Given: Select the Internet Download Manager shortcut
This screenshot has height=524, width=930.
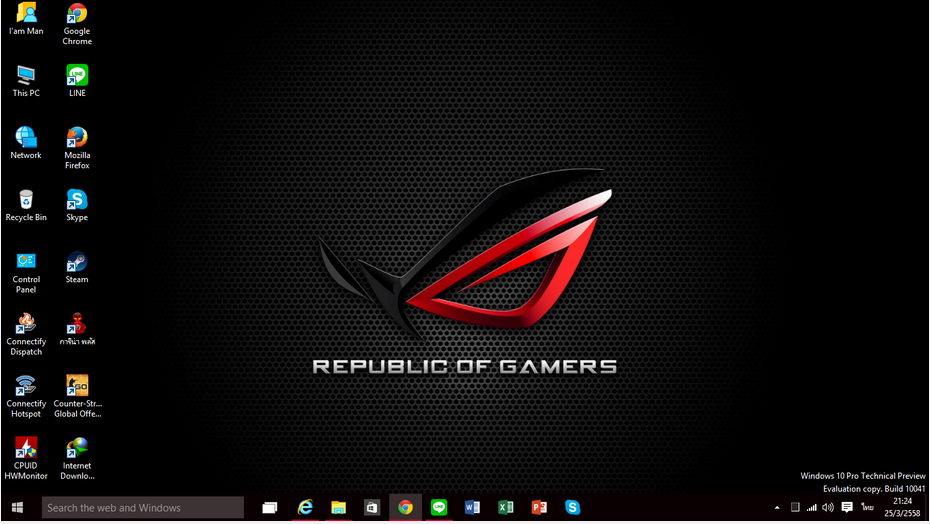Looking at the screenshot, I should tap(77, 459).
